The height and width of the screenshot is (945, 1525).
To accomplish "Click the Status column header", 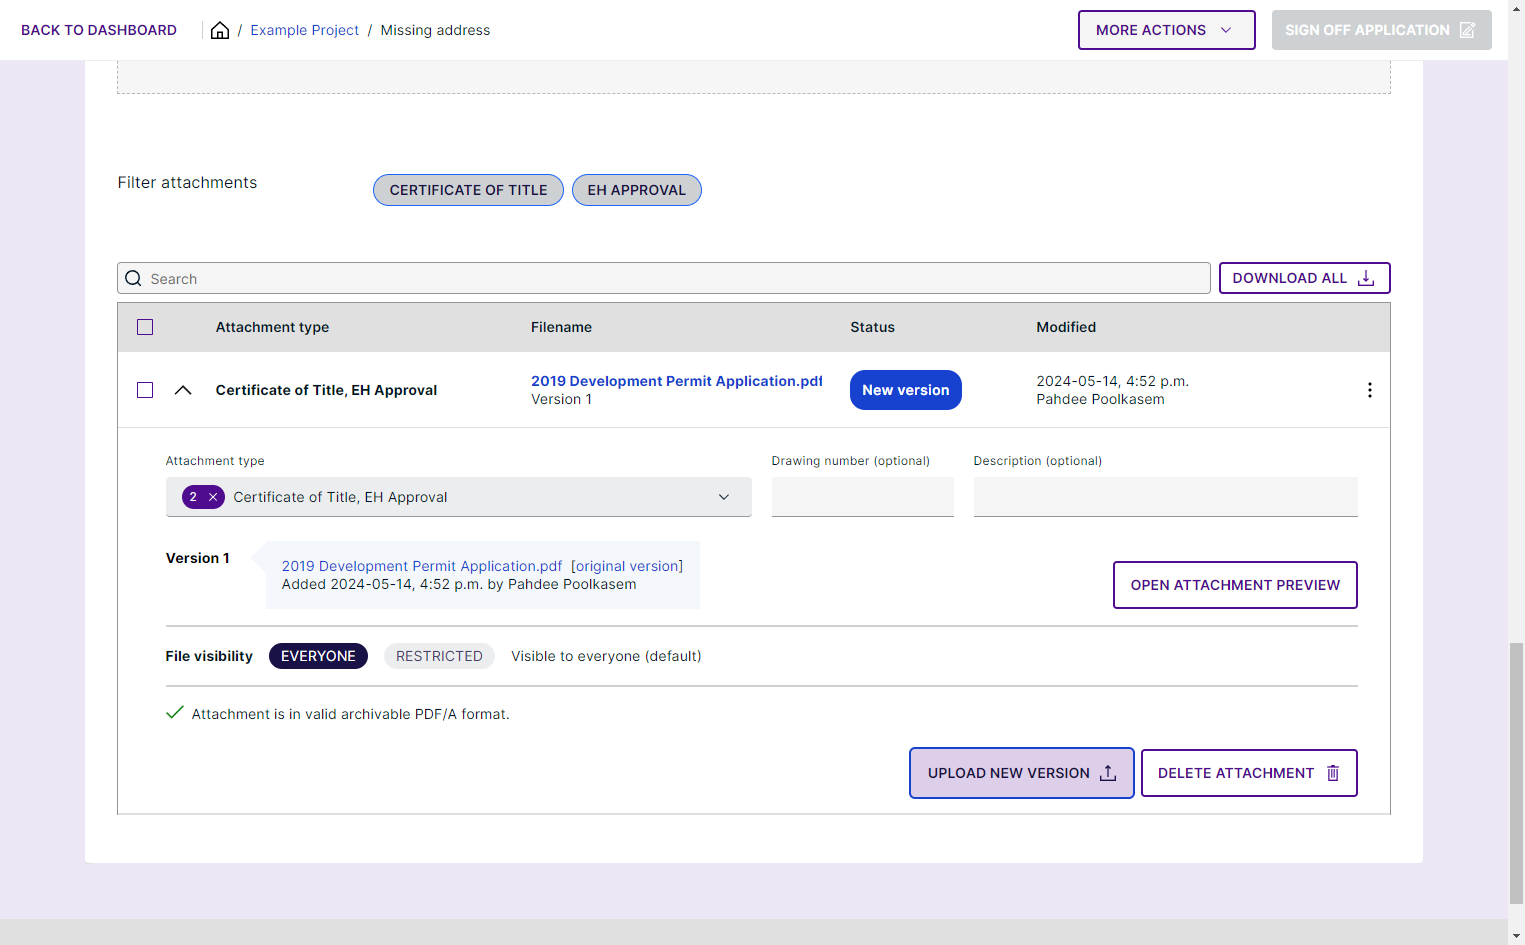I will pyautogui.click(x=872, y=327).
